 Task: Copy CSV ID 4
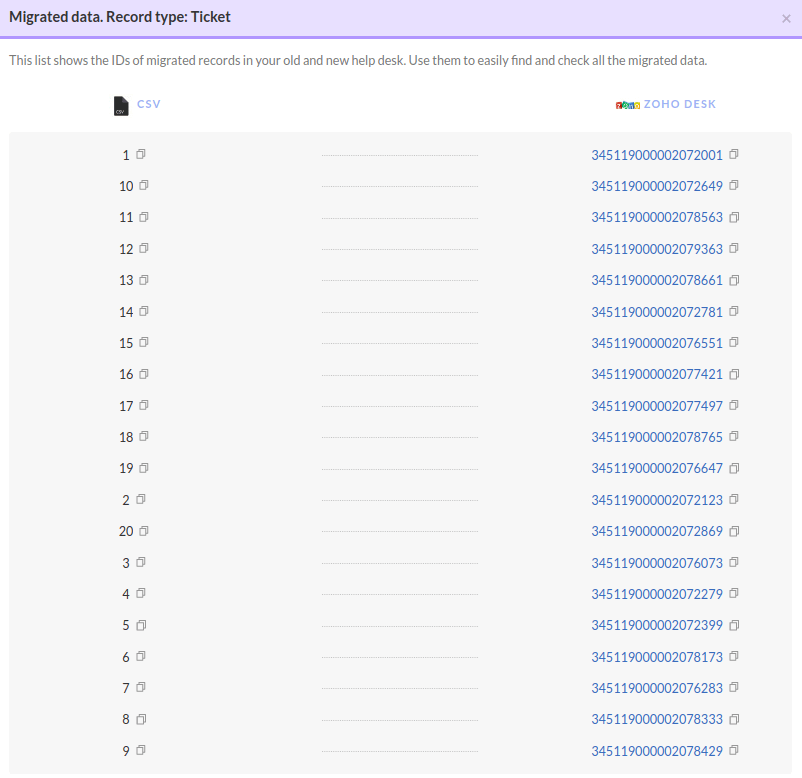pos(141,593)
